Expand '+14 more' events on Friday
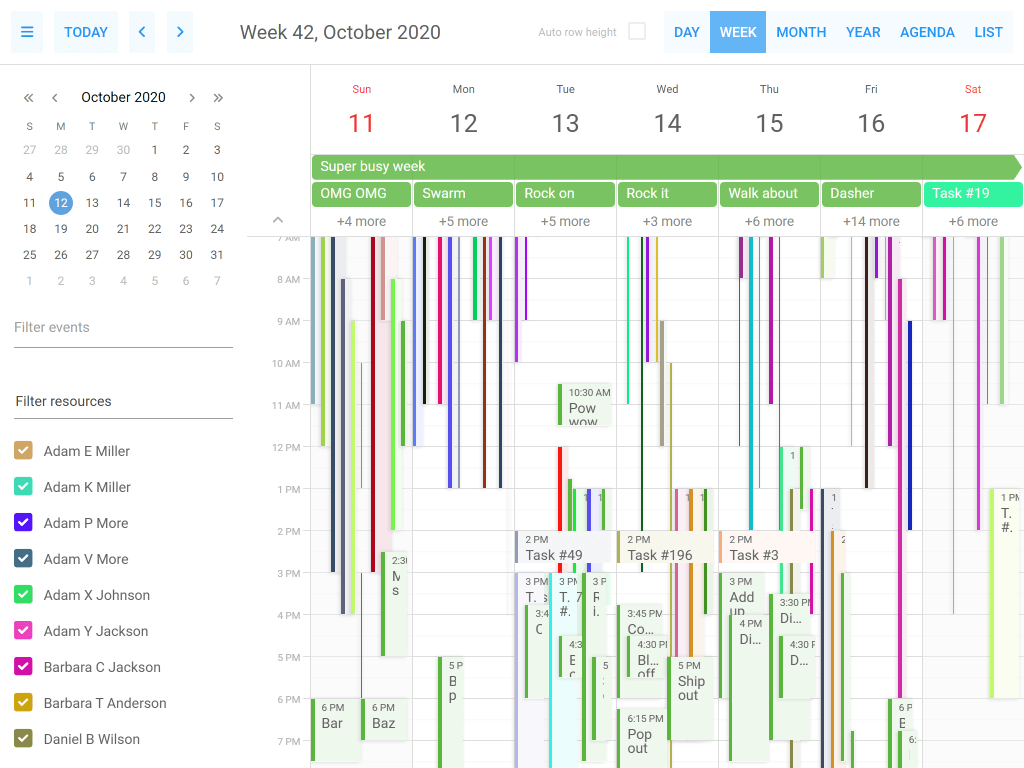 point(870,220)
